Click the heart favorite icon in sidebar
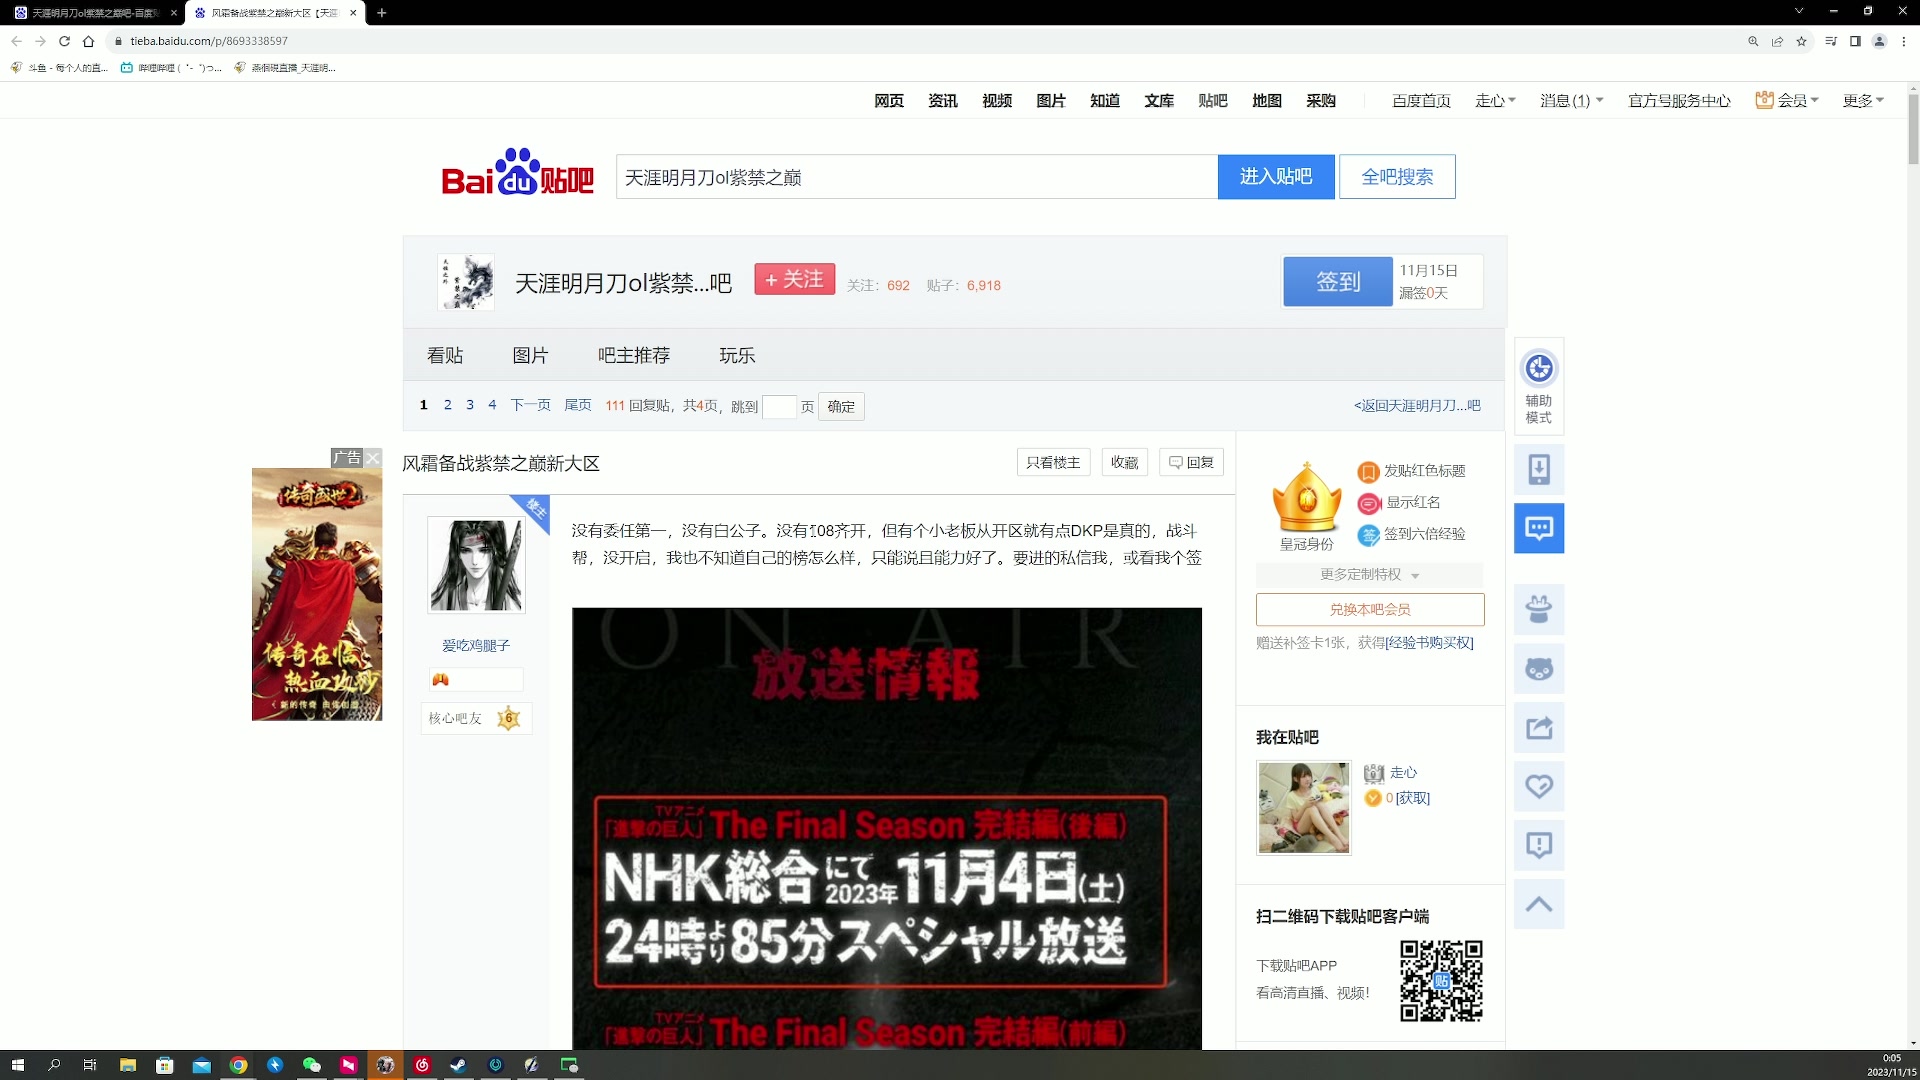Viewport: 1920px width, 1080px height. (1539, 786)
